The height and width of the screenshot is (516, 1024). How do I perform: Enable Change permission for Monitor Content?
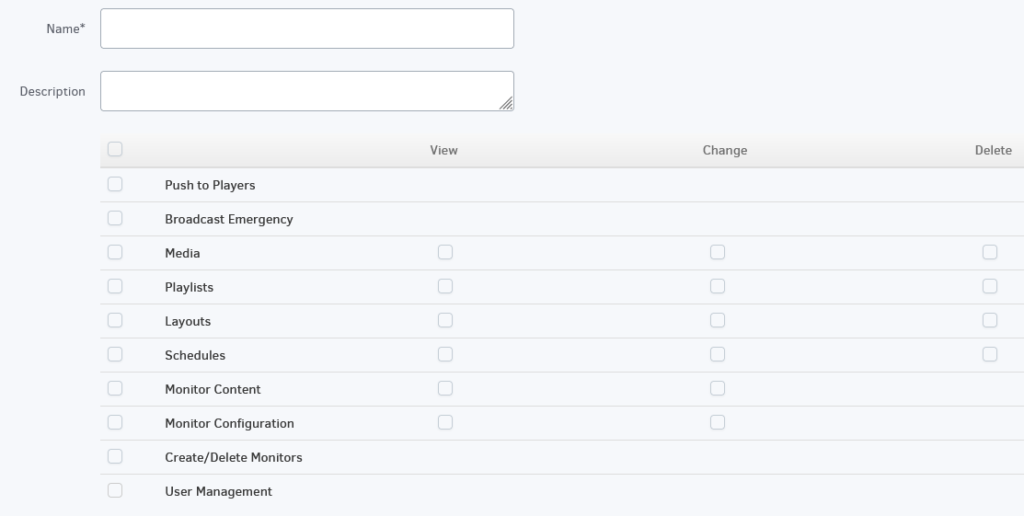coord(718,388)
